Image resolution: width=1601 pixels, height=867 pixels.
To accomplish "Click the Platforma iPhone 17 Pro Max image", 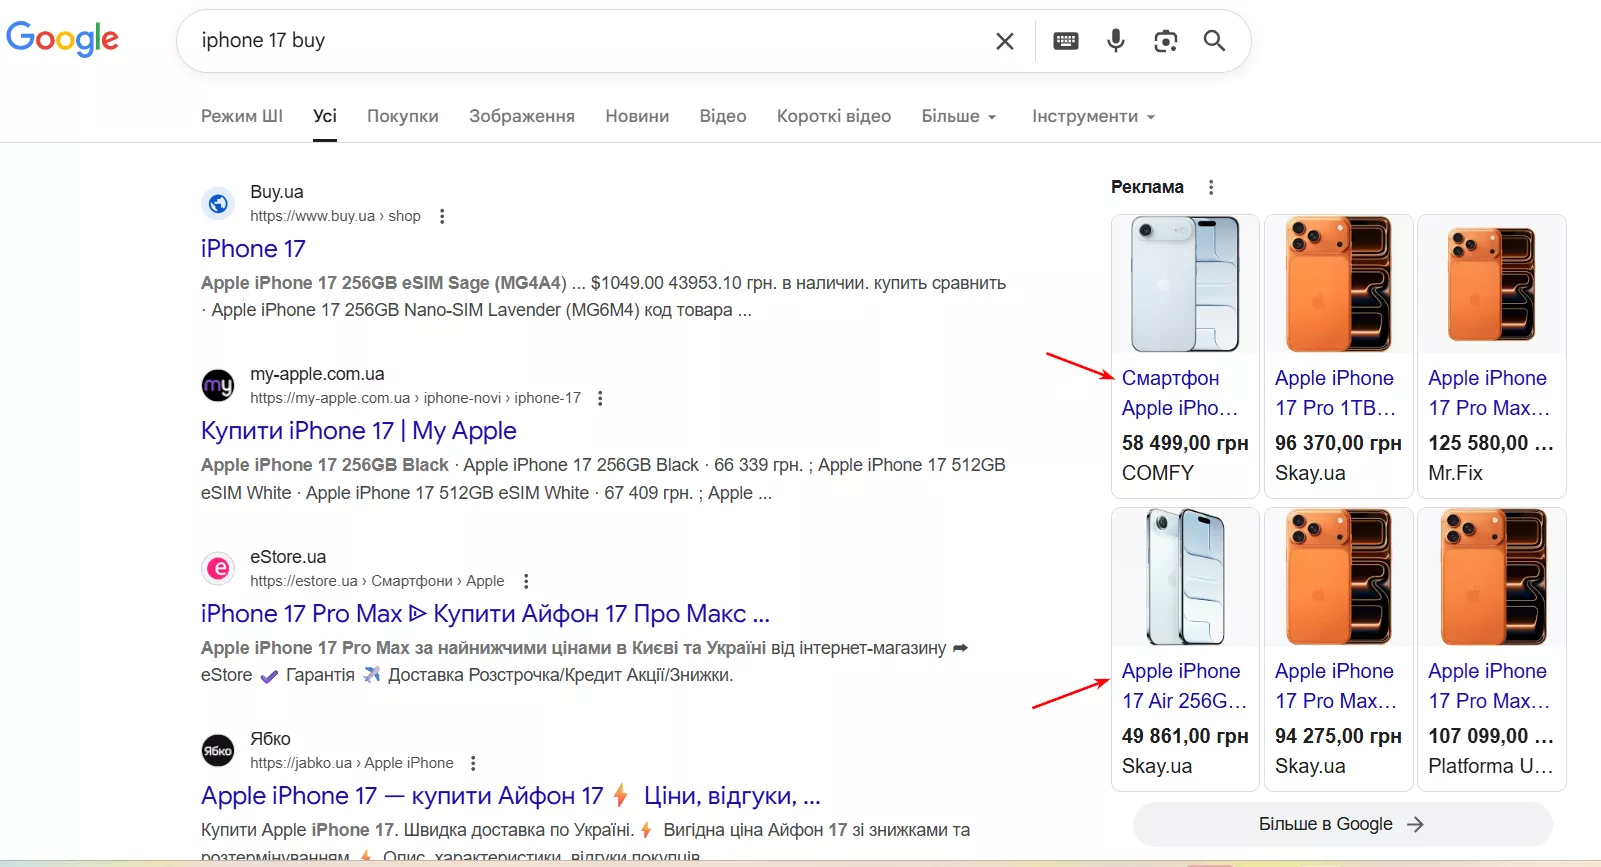I will tap(1491, 577).
